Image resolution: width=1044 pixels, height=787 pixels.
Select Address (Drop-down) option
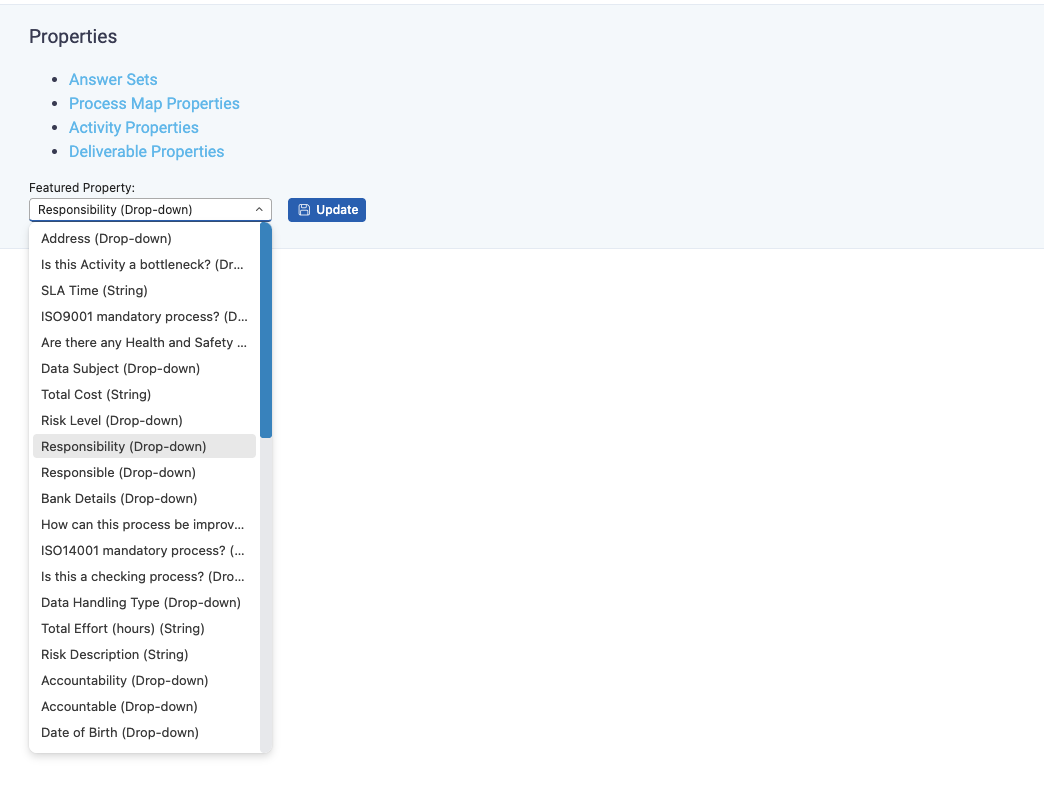click(144, 238)
